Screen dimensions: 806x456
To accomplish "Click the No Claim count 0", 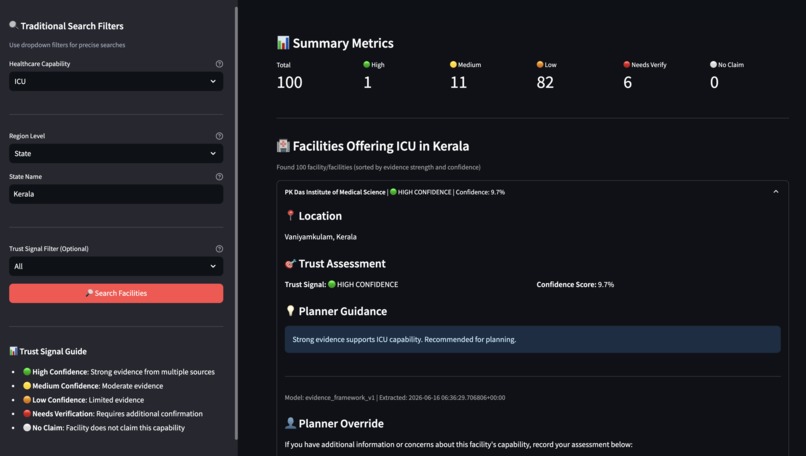I will point(714,82).
